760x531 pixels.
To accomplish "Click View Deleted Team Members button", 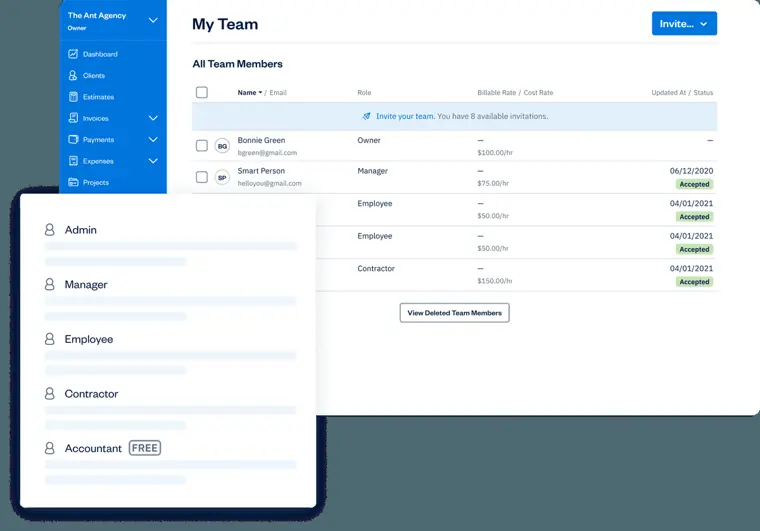I will (x=454, y=313).
